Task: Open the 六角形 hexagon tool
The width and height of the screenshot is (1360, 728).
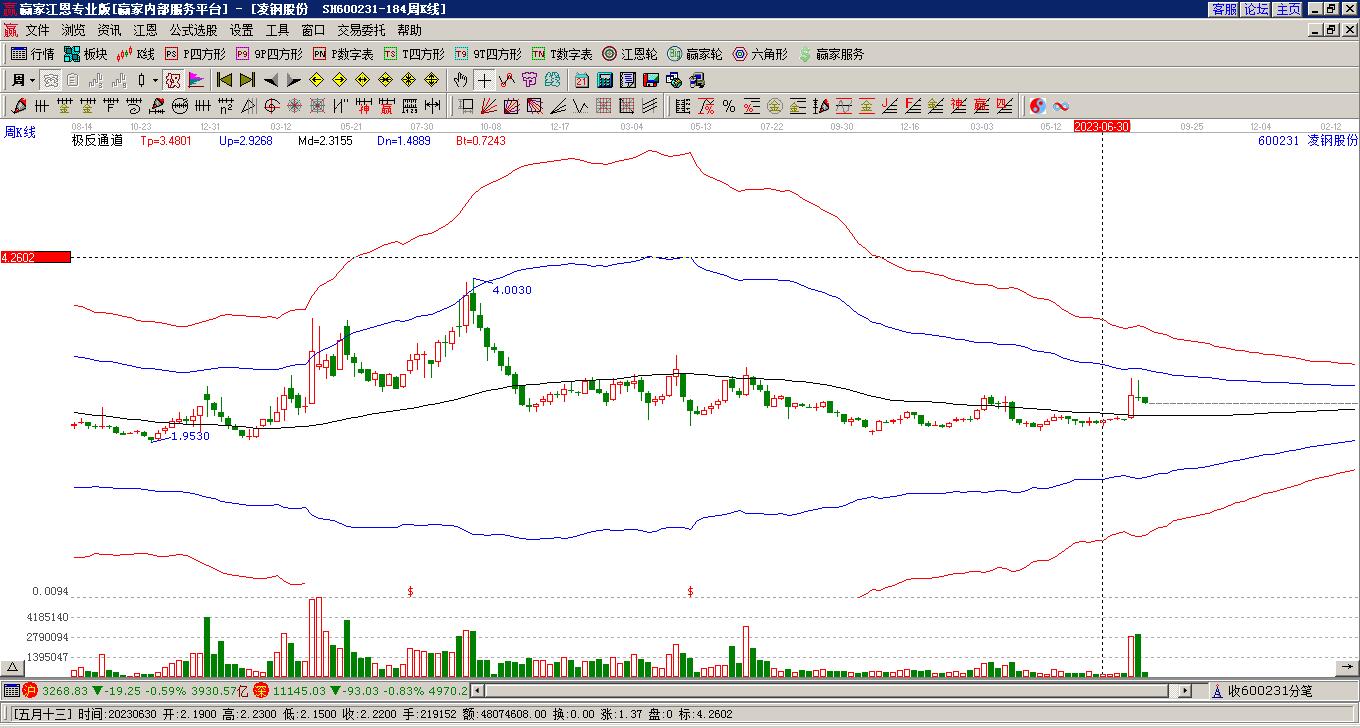Action: click(x=760, y=54)
